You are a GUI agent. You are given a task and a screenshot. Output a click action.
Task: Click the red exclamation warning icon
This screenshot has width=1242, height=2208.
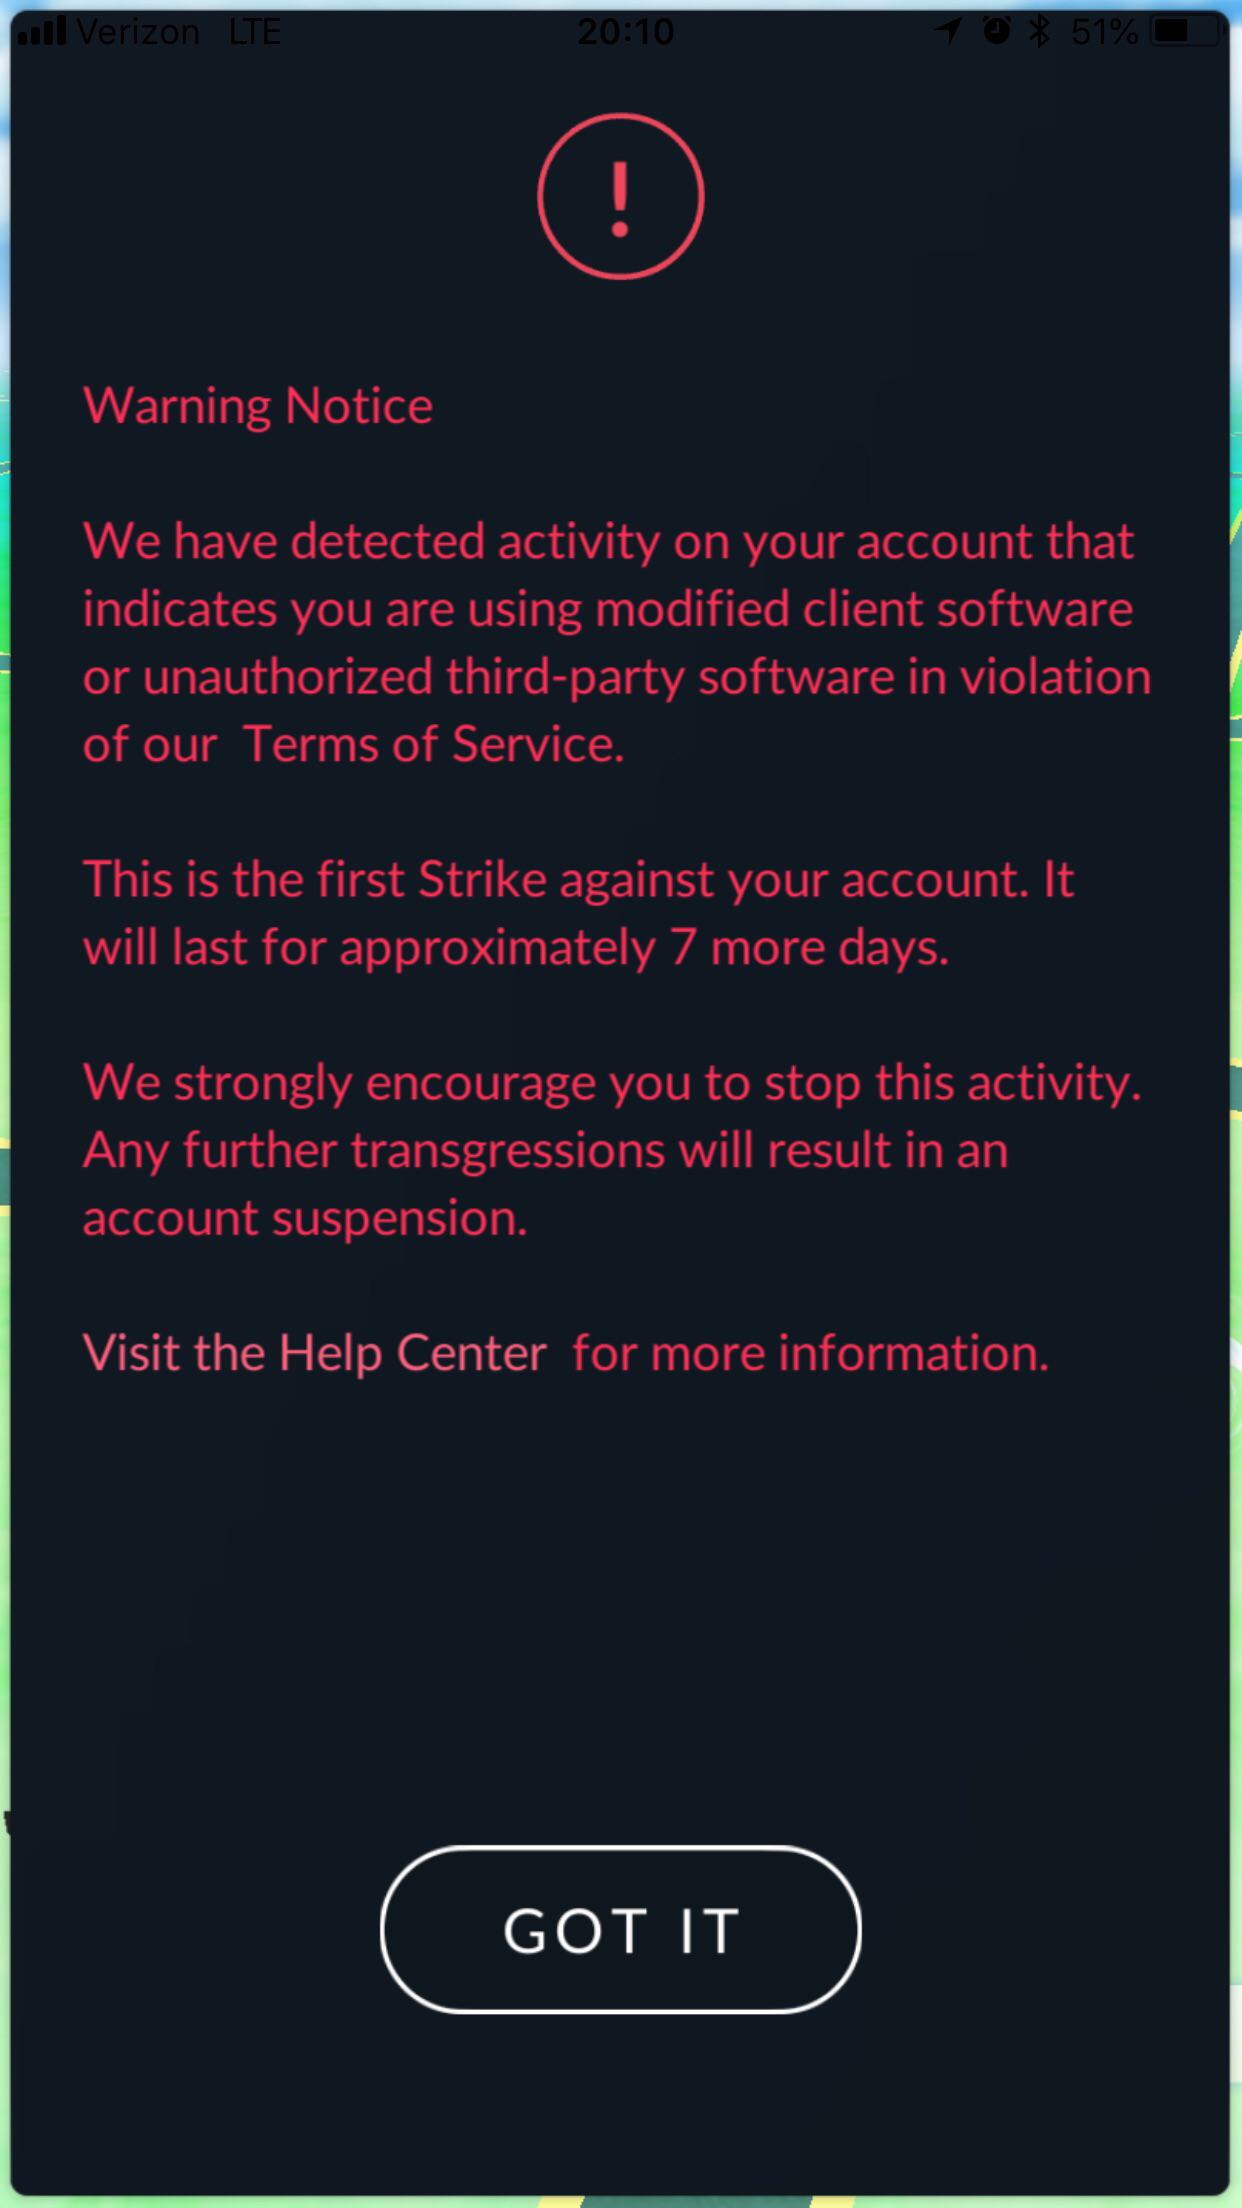[620, 196]
